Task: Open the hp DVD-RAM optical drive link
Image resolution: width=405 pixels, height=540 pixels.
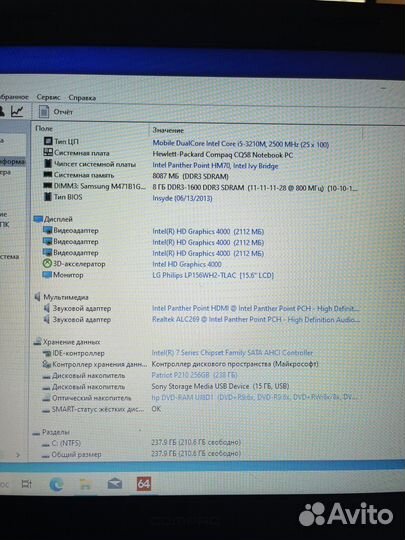Action: 254,397
